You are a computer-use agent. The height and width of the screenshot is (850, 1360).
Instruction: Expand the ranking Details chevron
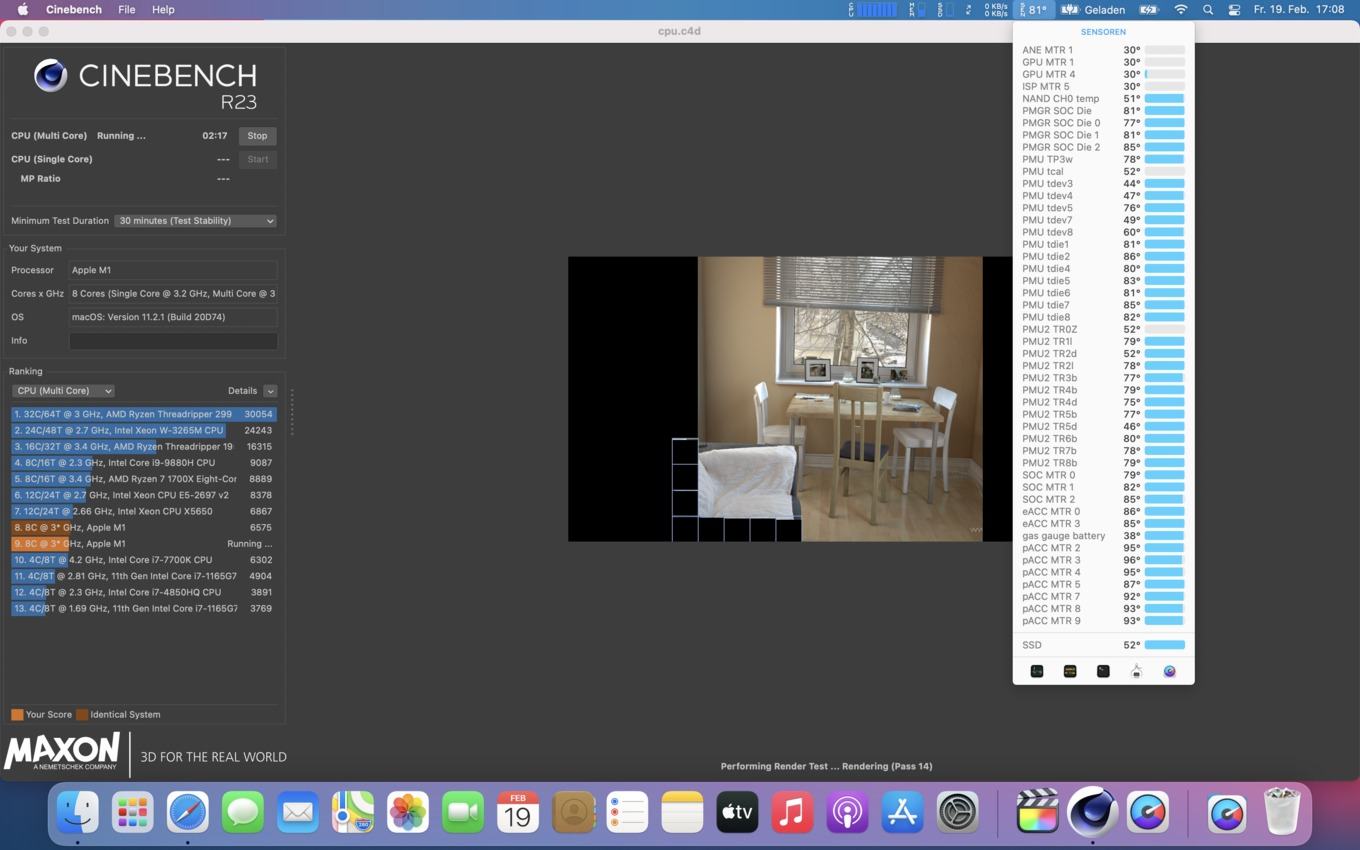click(270, 391)
